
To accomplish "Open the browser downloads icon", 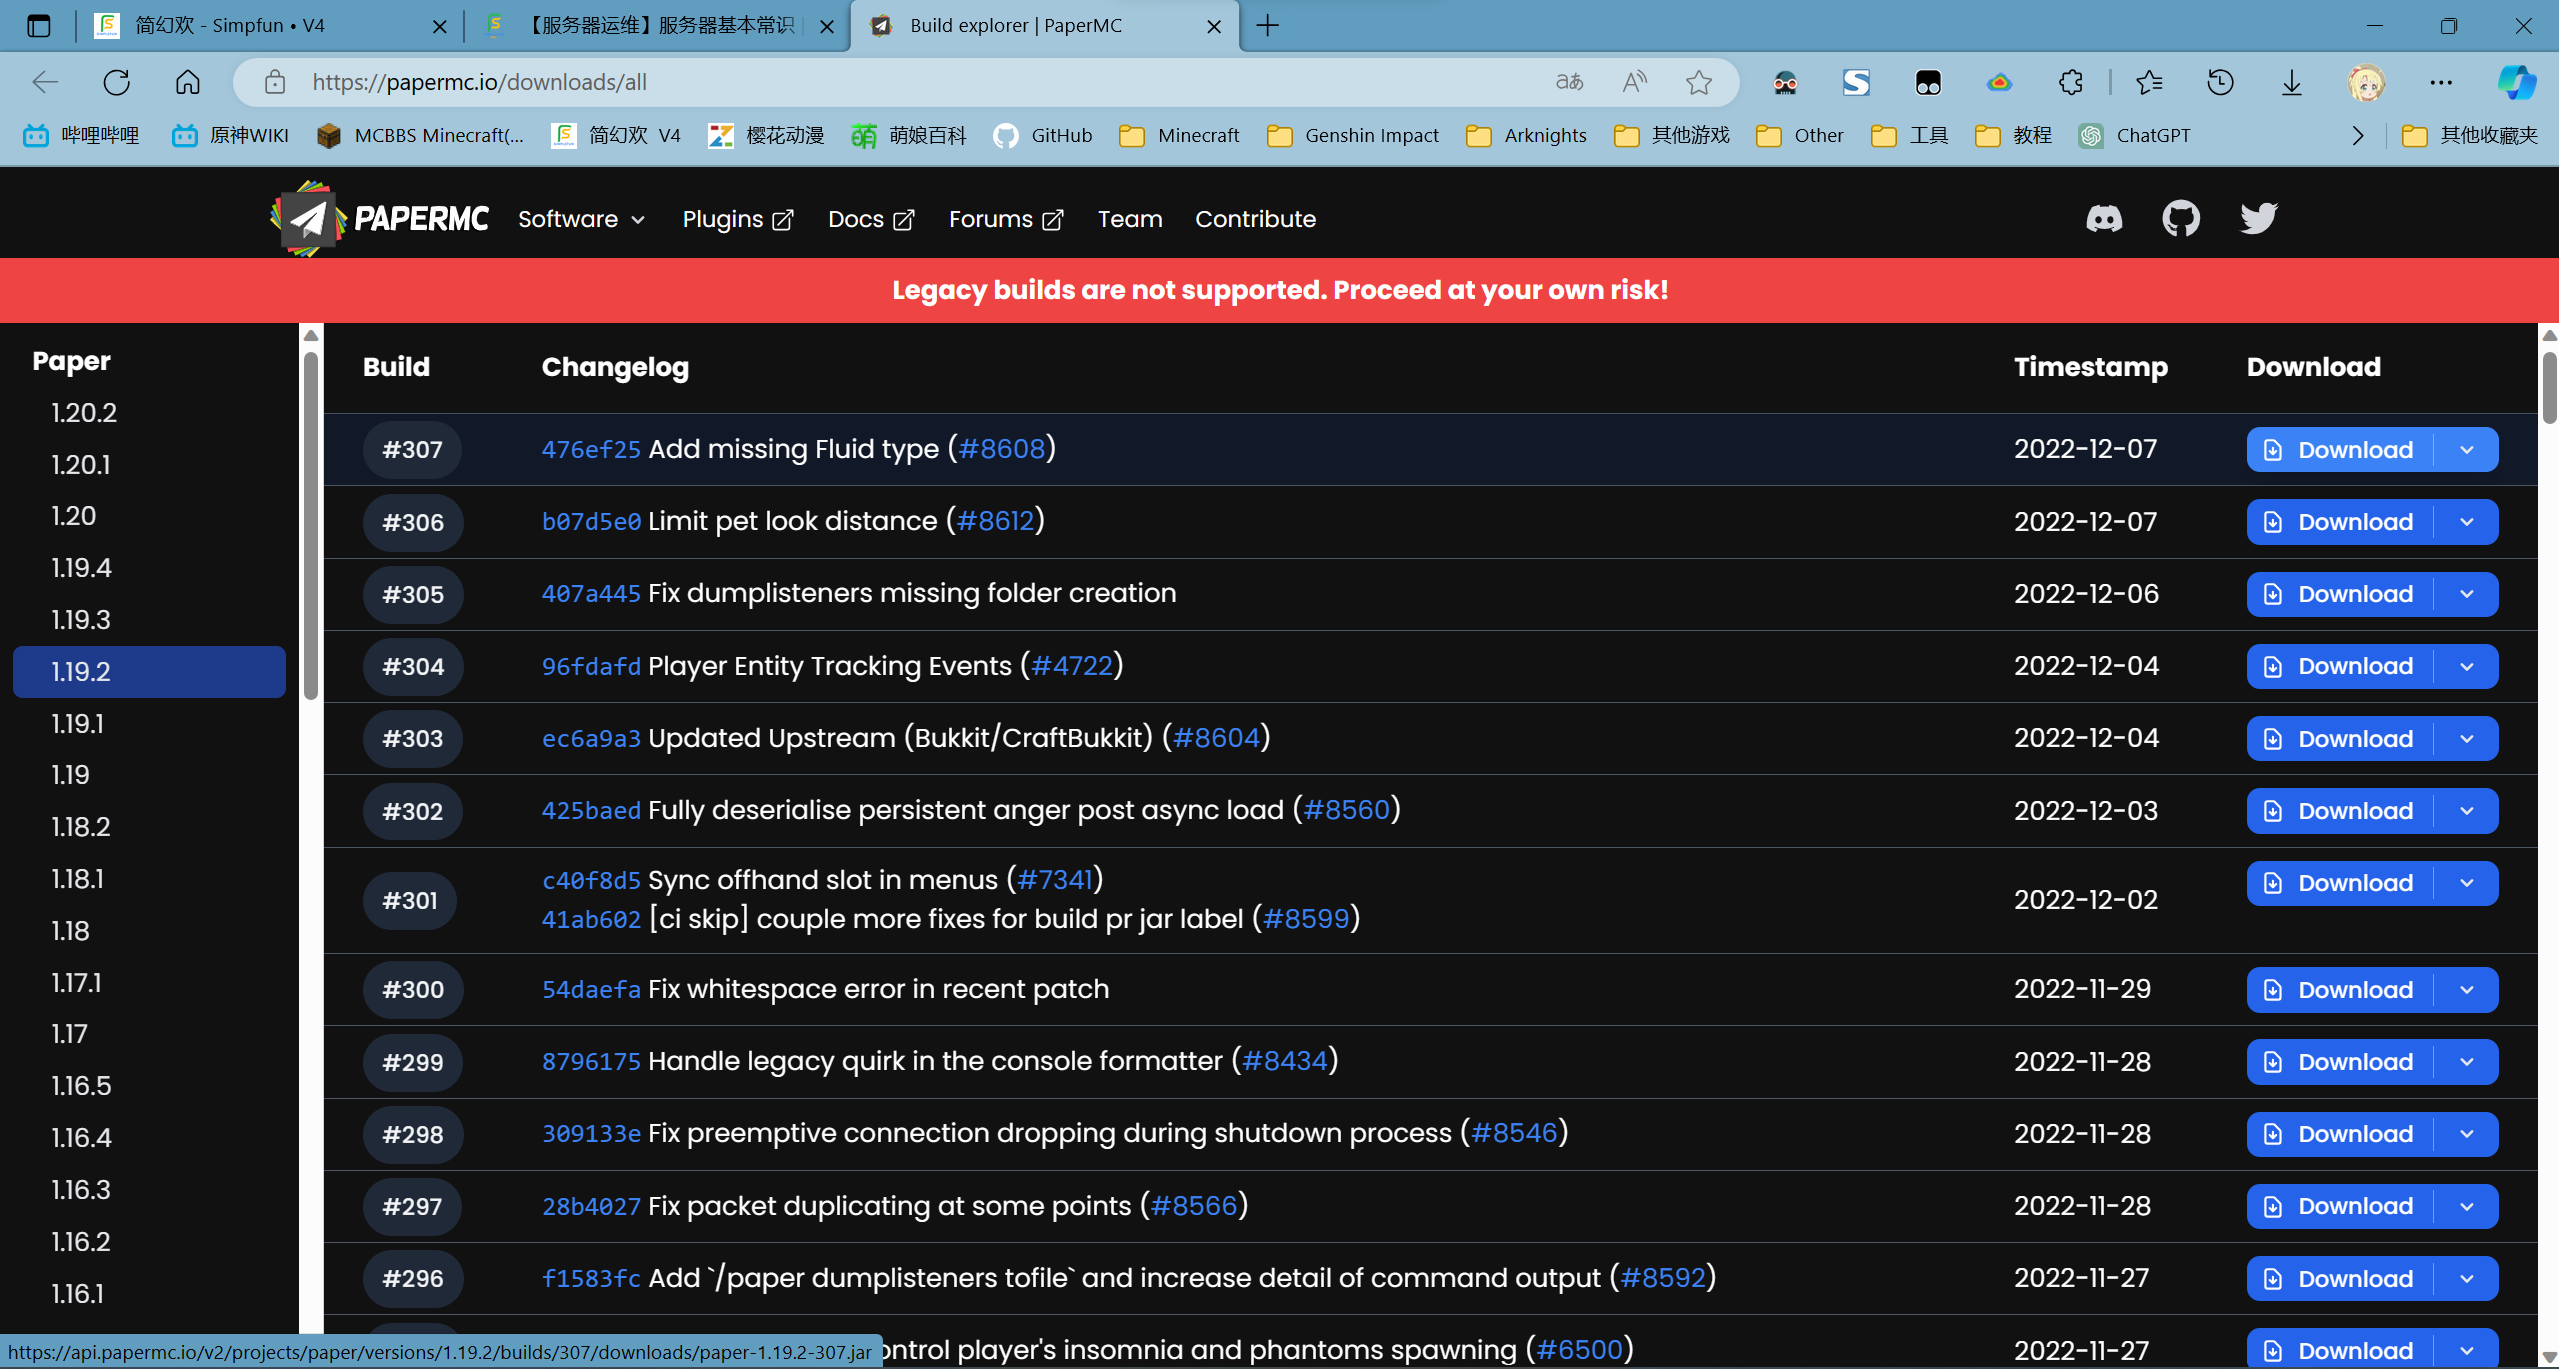I will (2291, 83).
